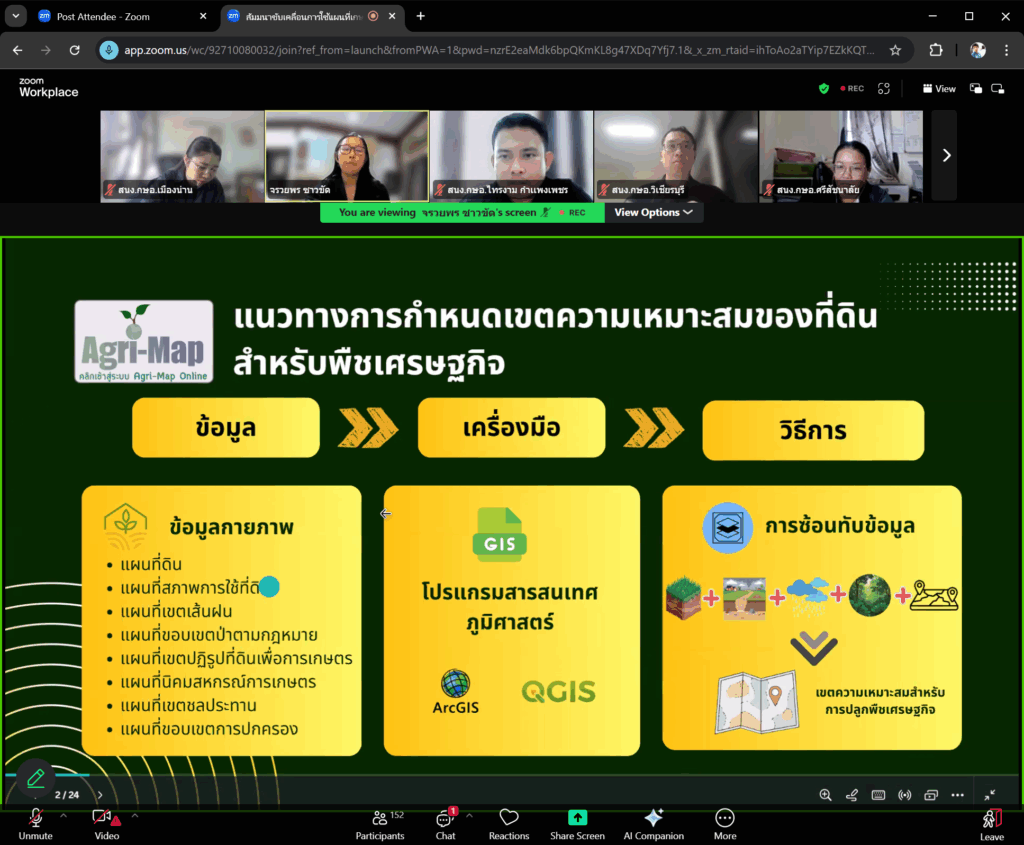Open the View layout menu
This screenshot has width=1024, height=845.
click(939, 89)
